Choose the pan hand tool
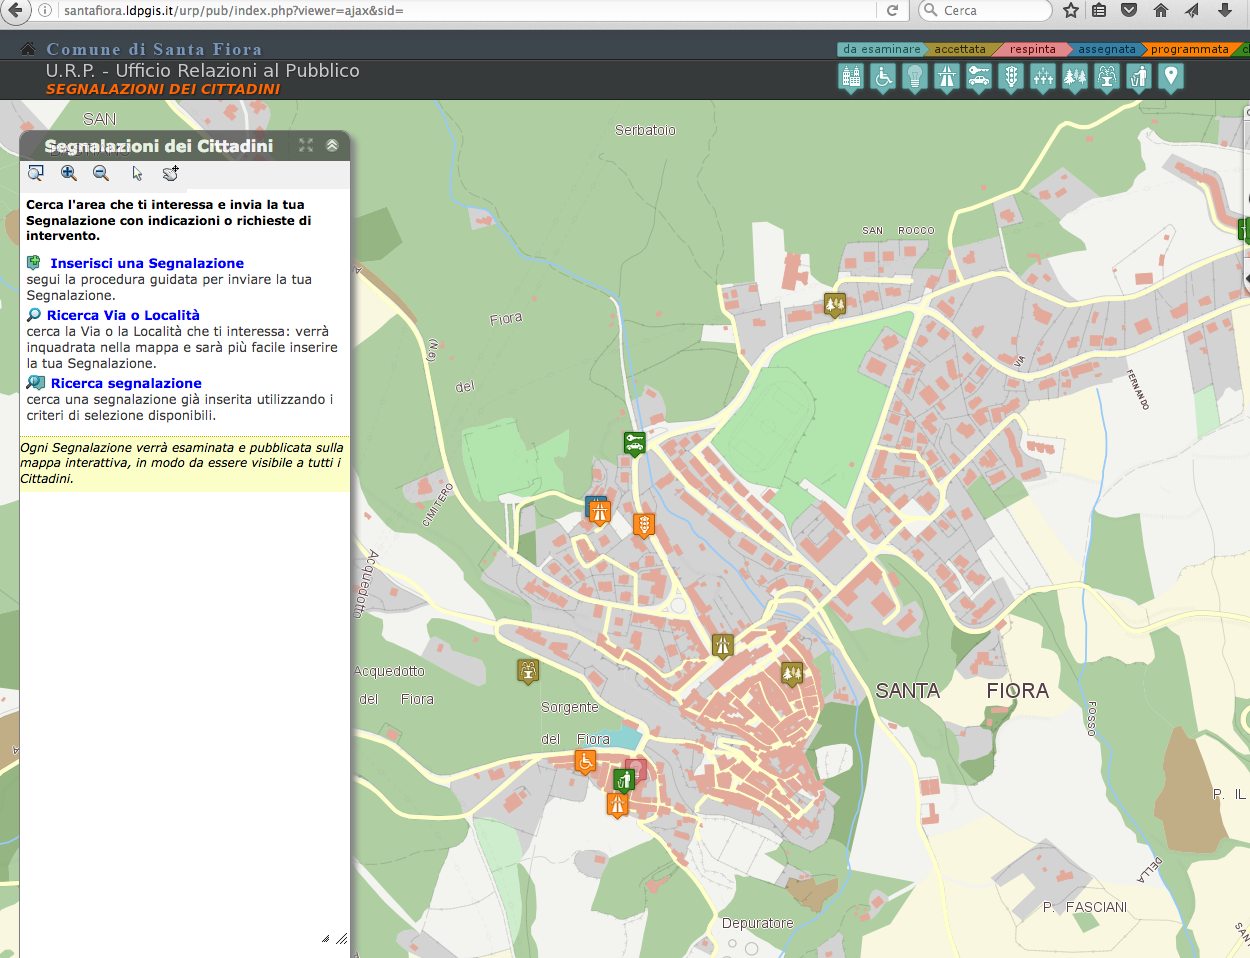1250x958 pixels. [171, 173]
